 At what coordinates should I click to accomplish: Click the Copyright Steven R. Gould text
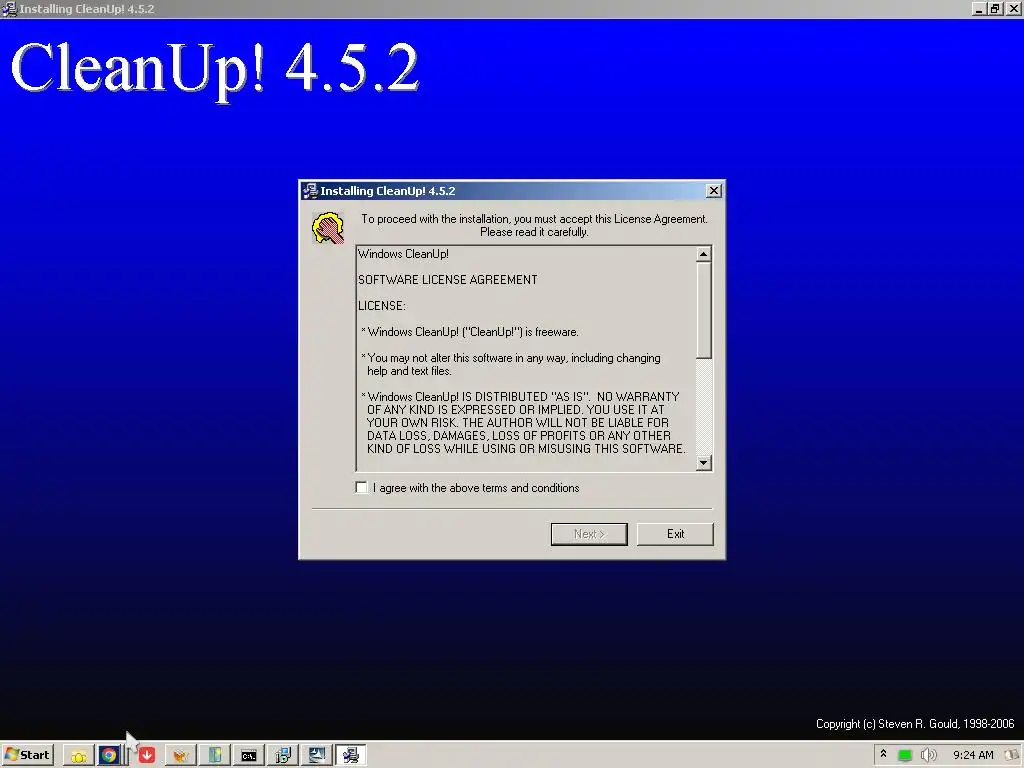tap(915, 723)
